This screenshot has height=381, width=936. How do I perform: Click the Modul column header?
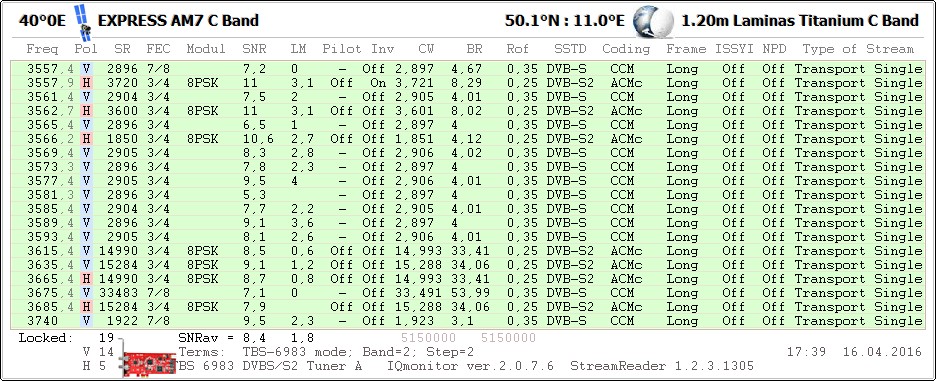pos(206,49)
